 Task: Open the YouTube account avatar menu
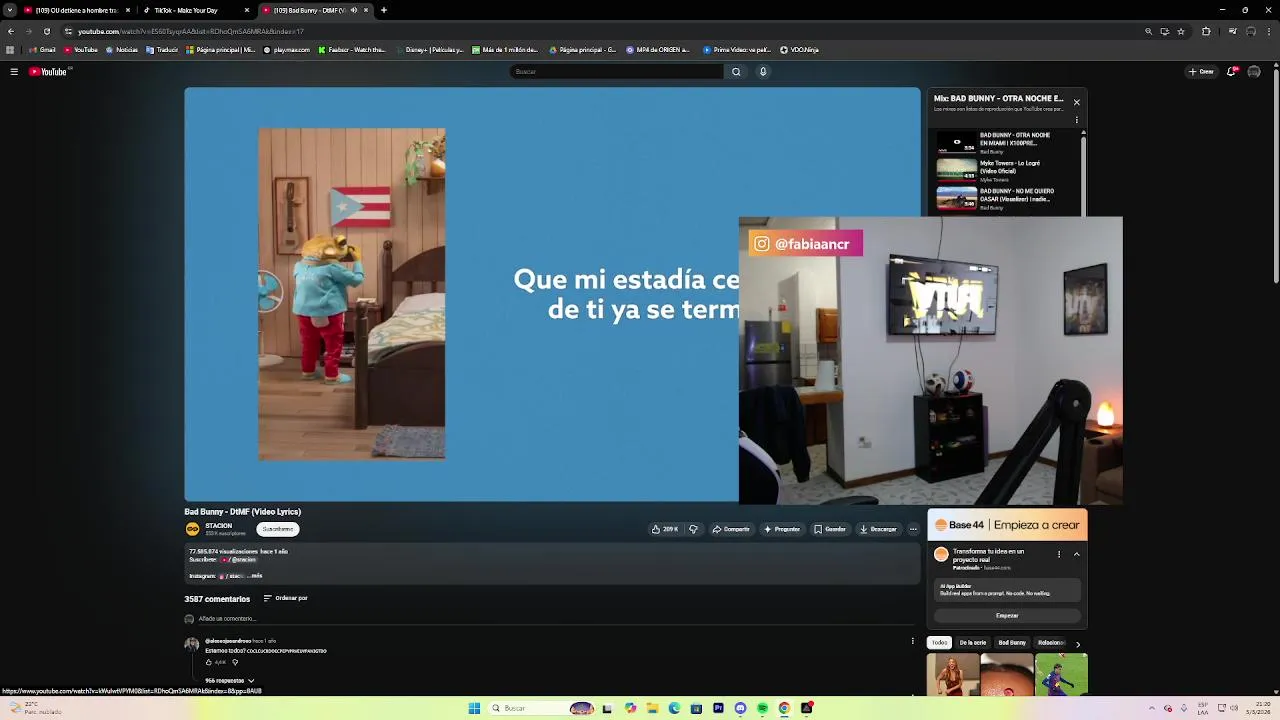[1254, 71]
